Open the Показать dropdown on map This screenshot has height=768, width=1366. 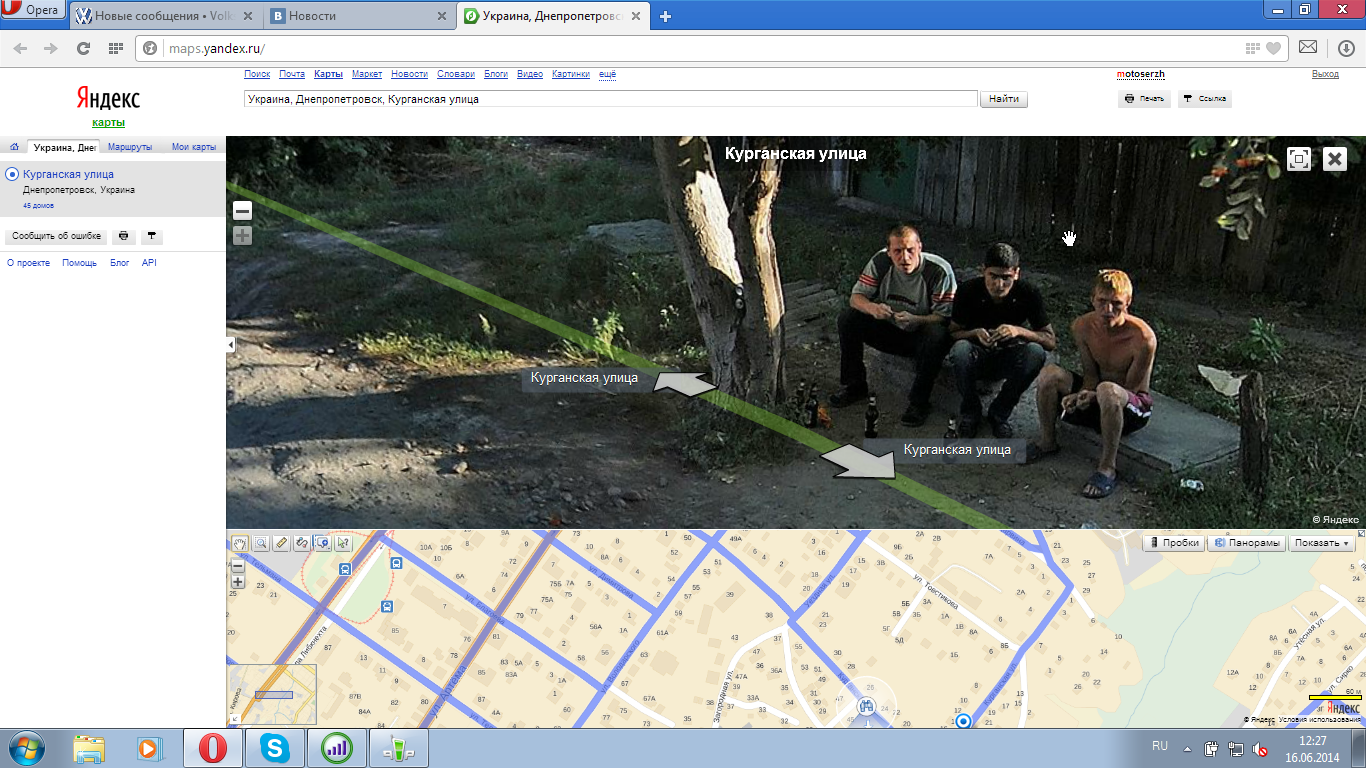click(x=1320, y=543)
